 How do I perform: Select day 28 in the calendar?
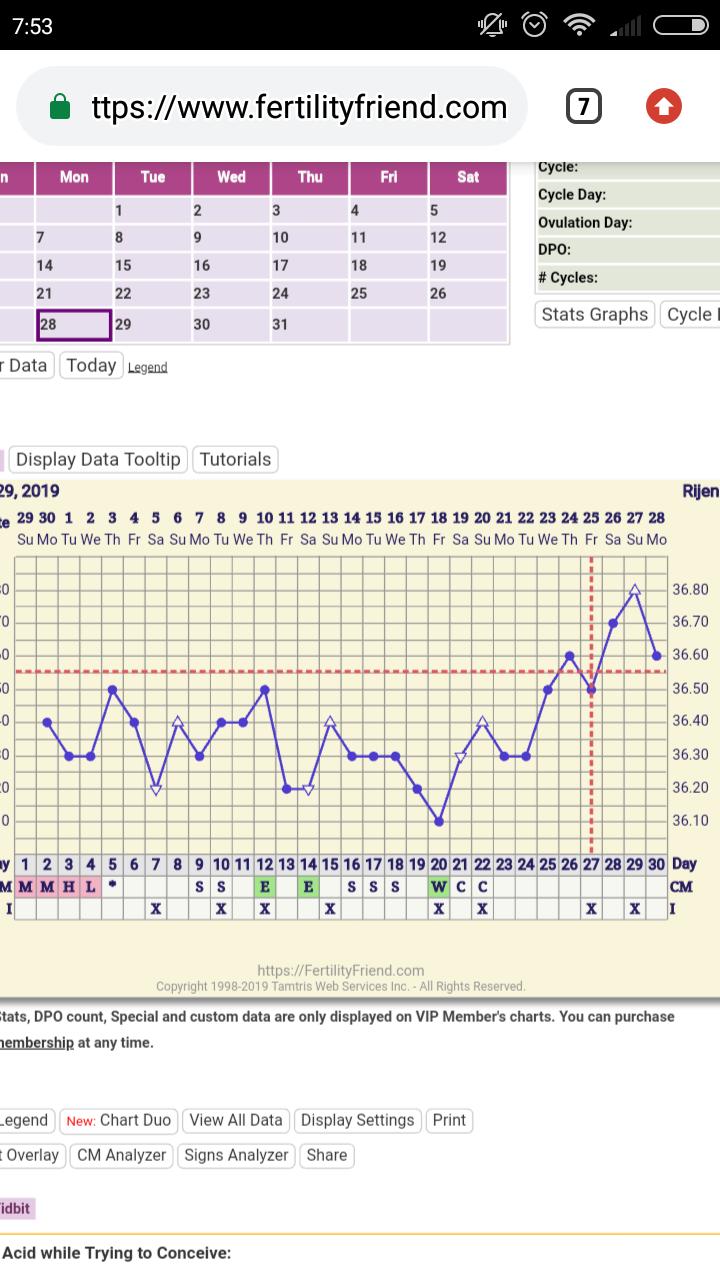coord(73,325)
